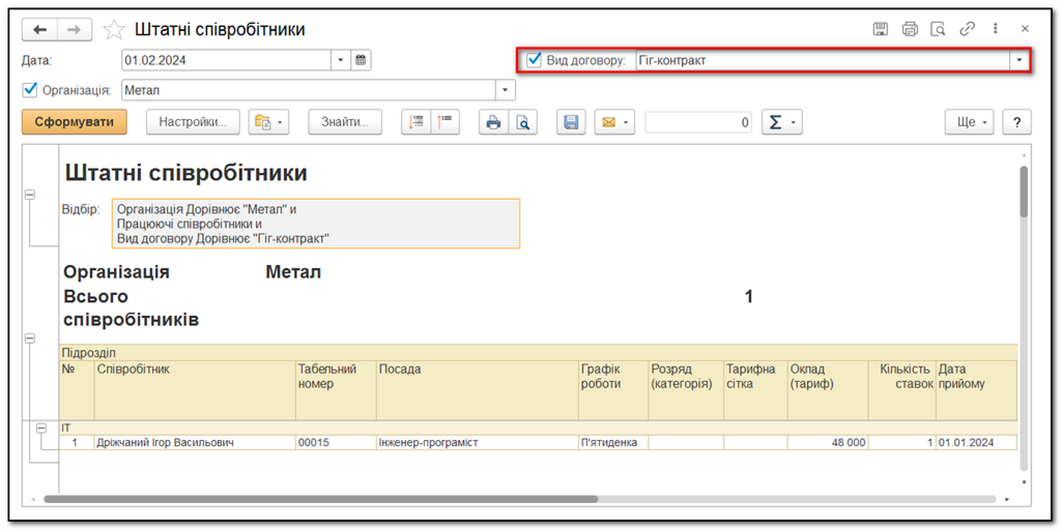
Task: Click the collapse all groups icon
Action: tap(443, 122)
